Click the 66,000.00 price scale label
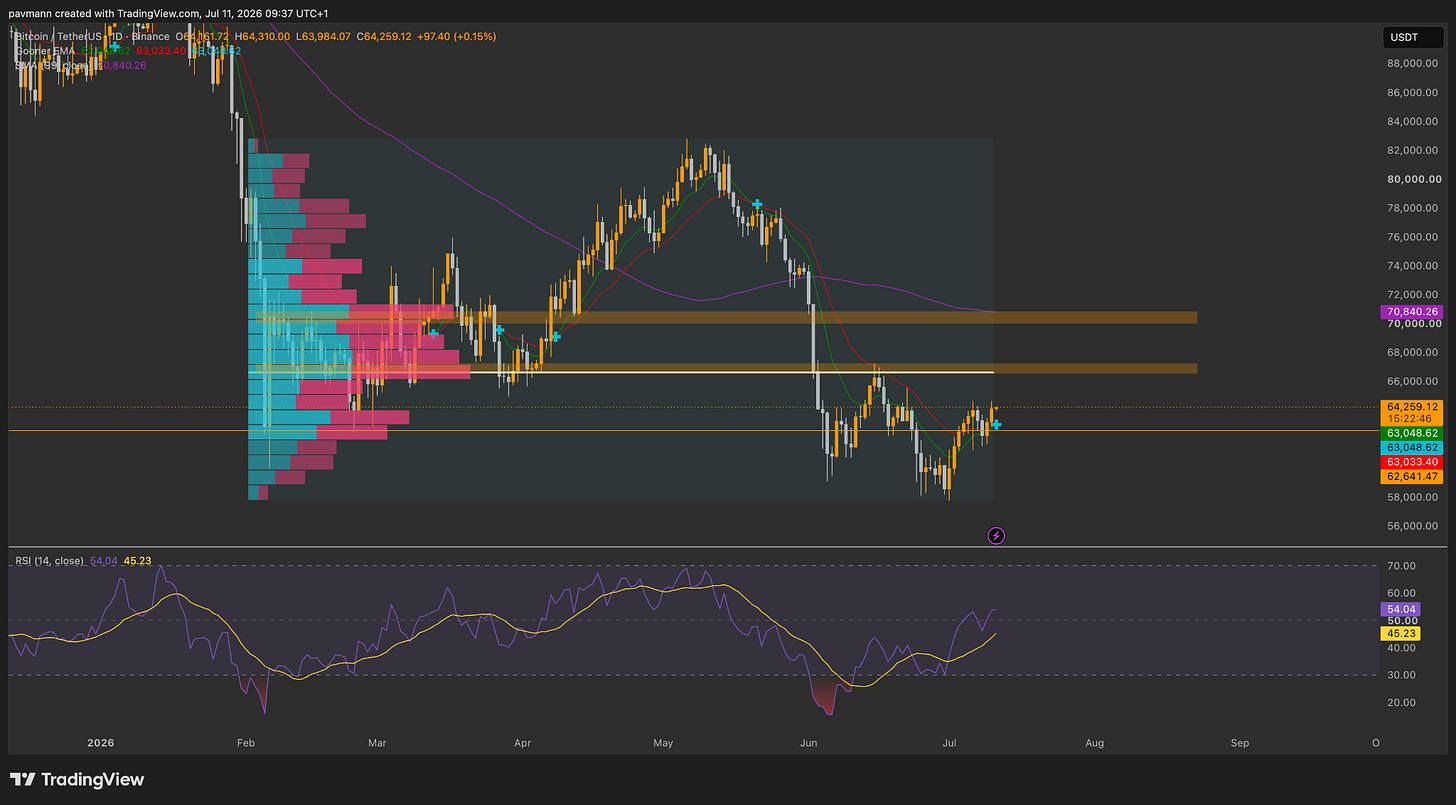The width and height of the screenshot is (1456, 805). (1411, 381)
